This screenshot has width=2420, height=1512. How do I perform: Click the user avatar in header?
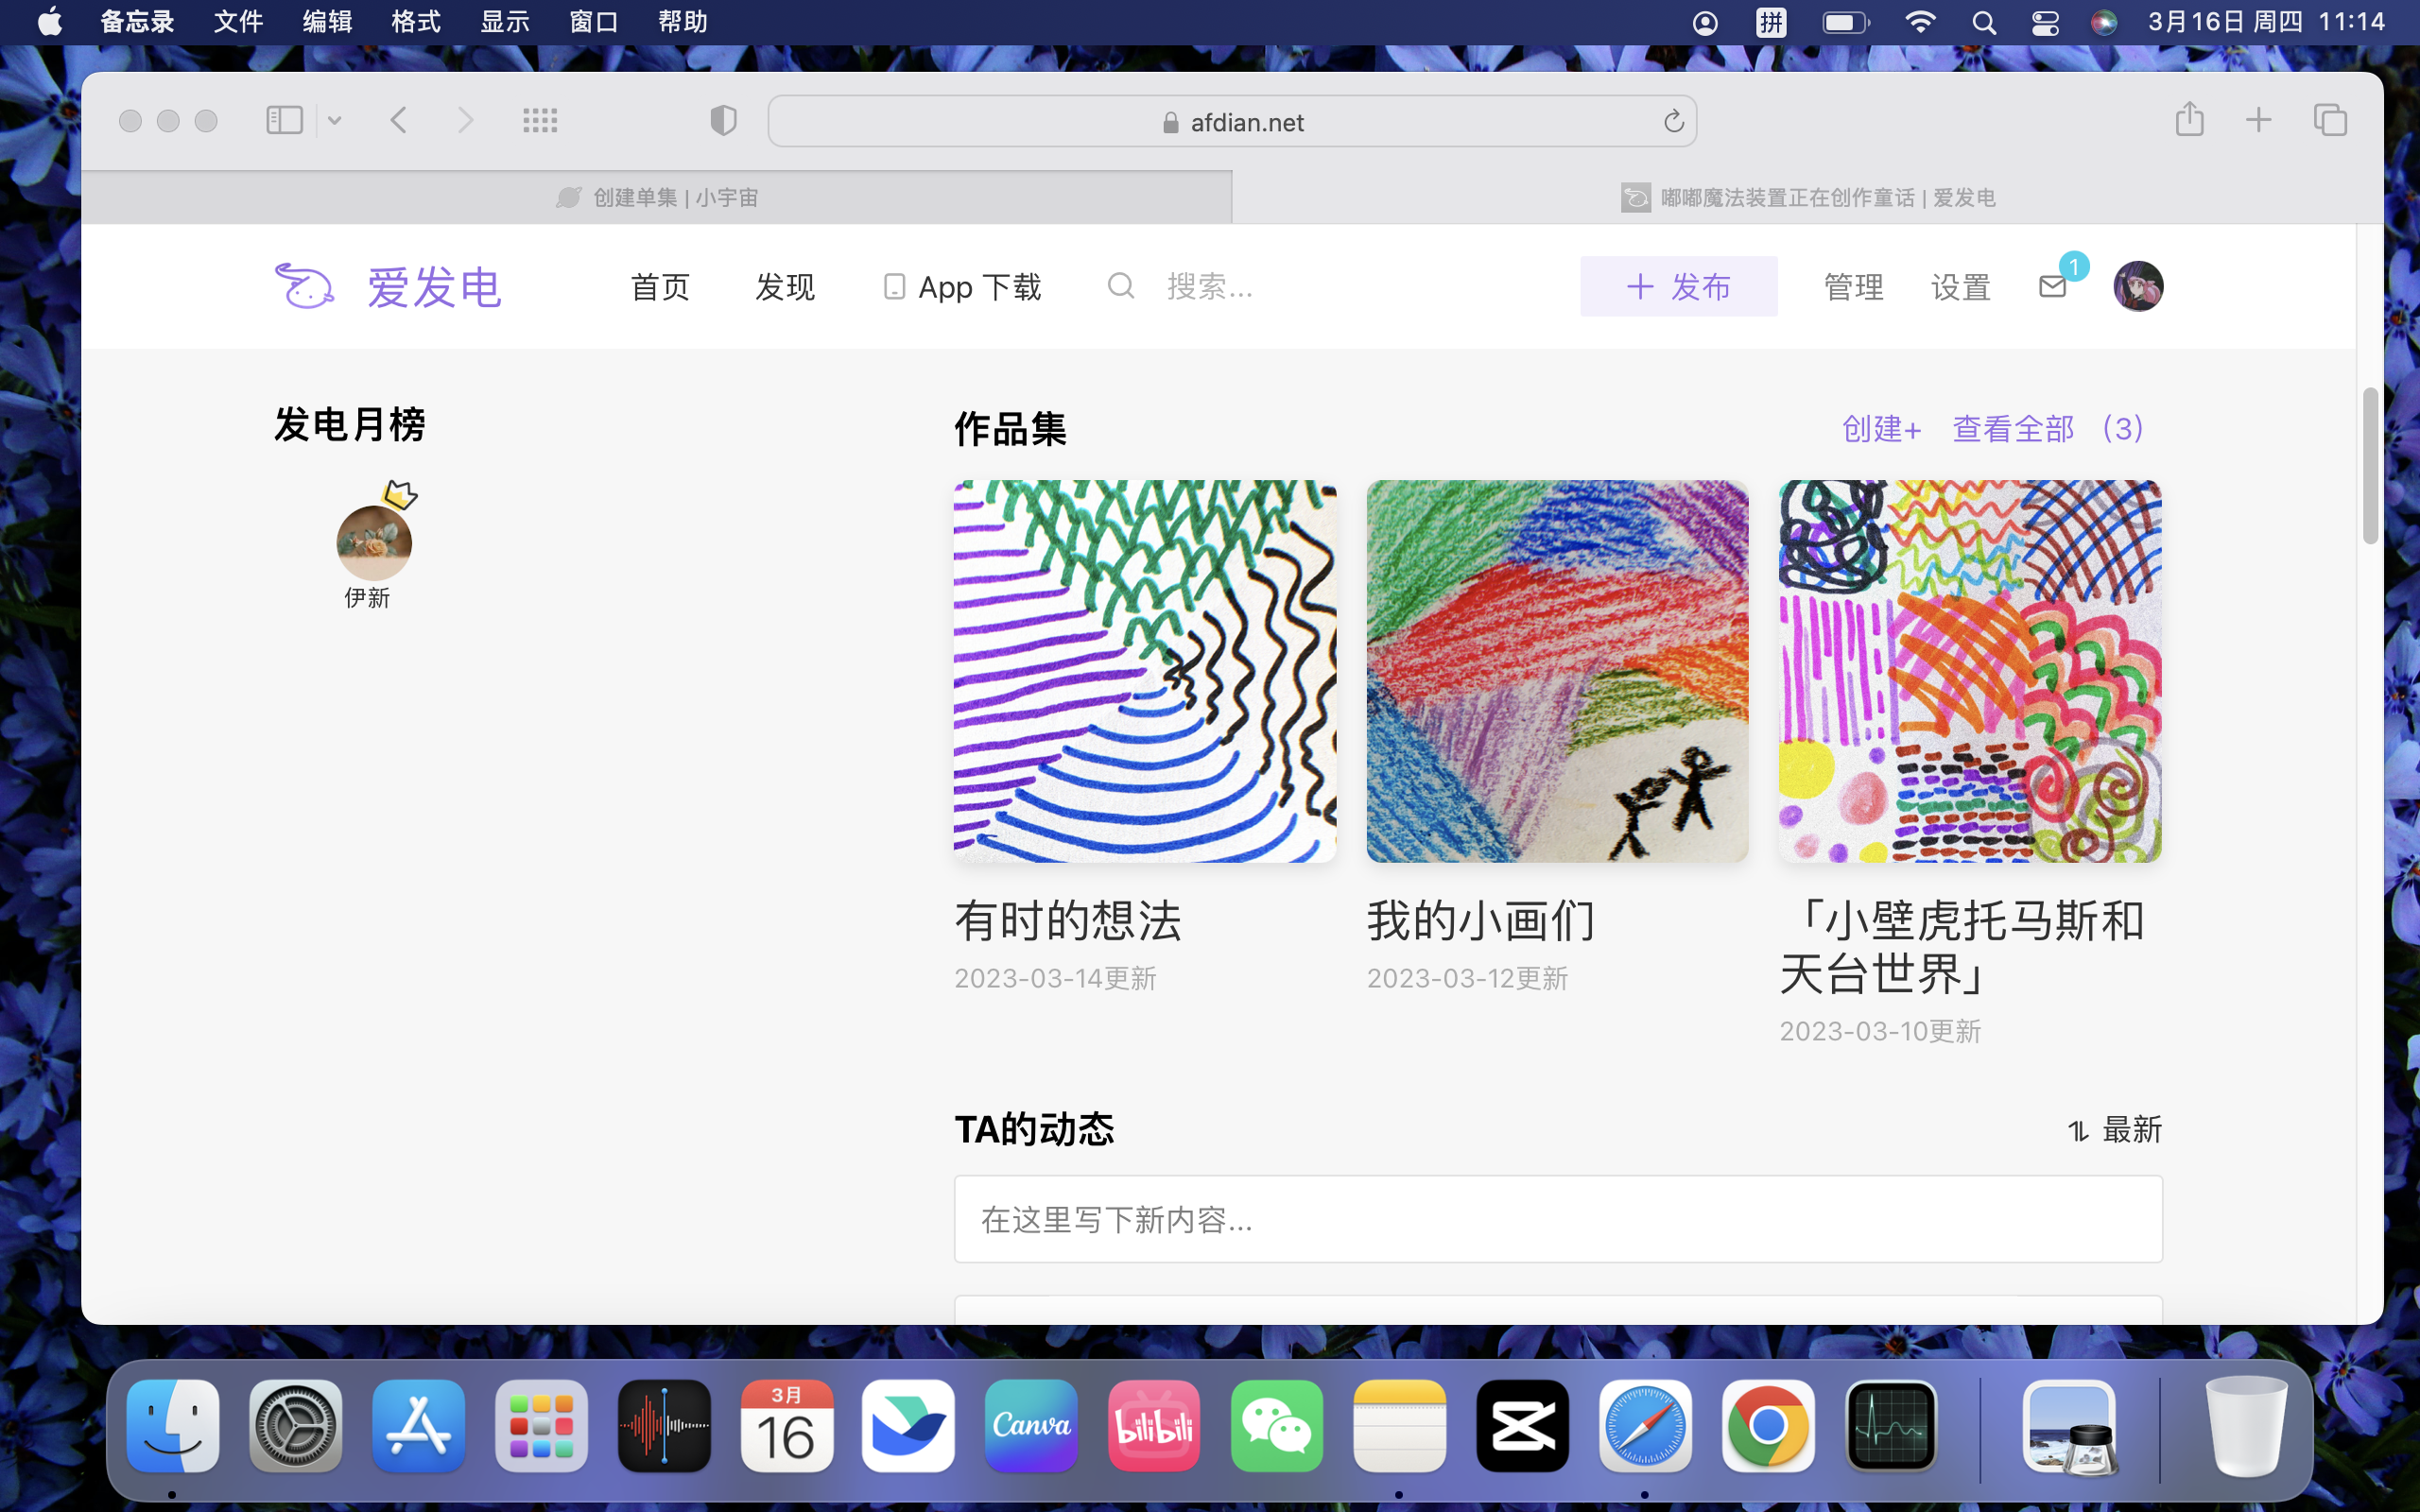(2138, 287)
